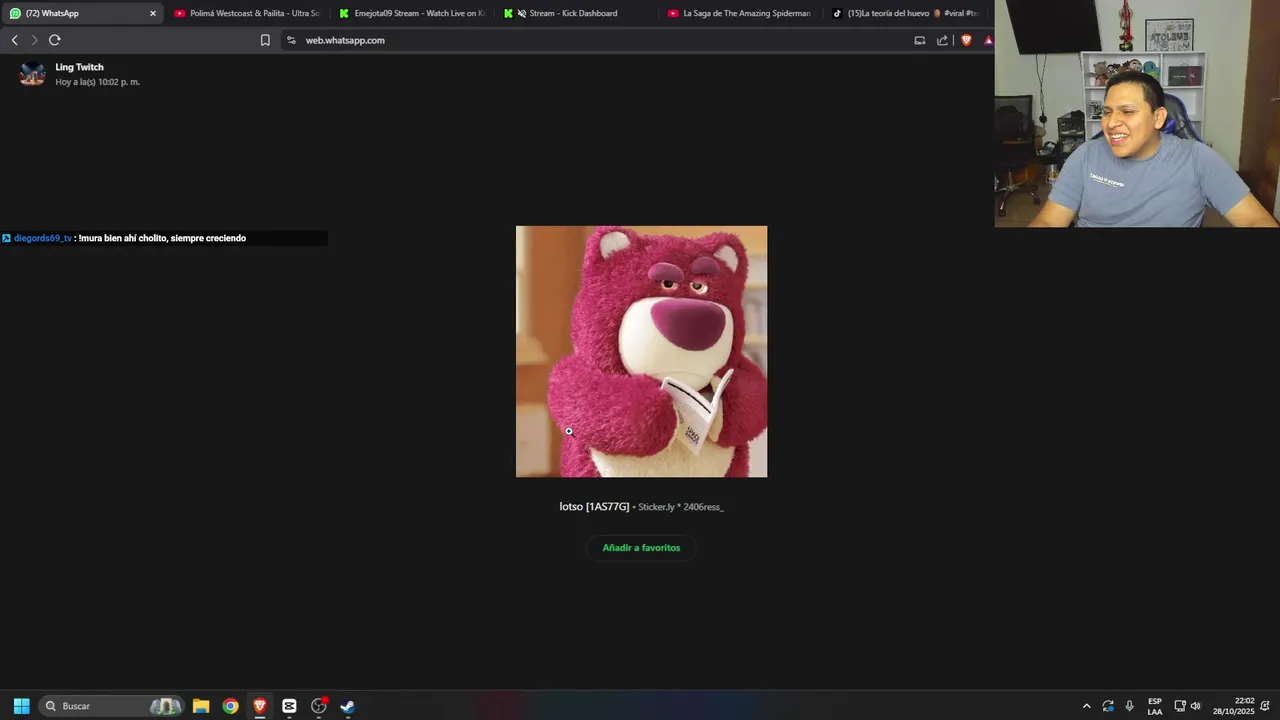Screen dimensions: 1280x720
Task: Click the diegords69_tv username in chat overlay
Action: point(42,238)
